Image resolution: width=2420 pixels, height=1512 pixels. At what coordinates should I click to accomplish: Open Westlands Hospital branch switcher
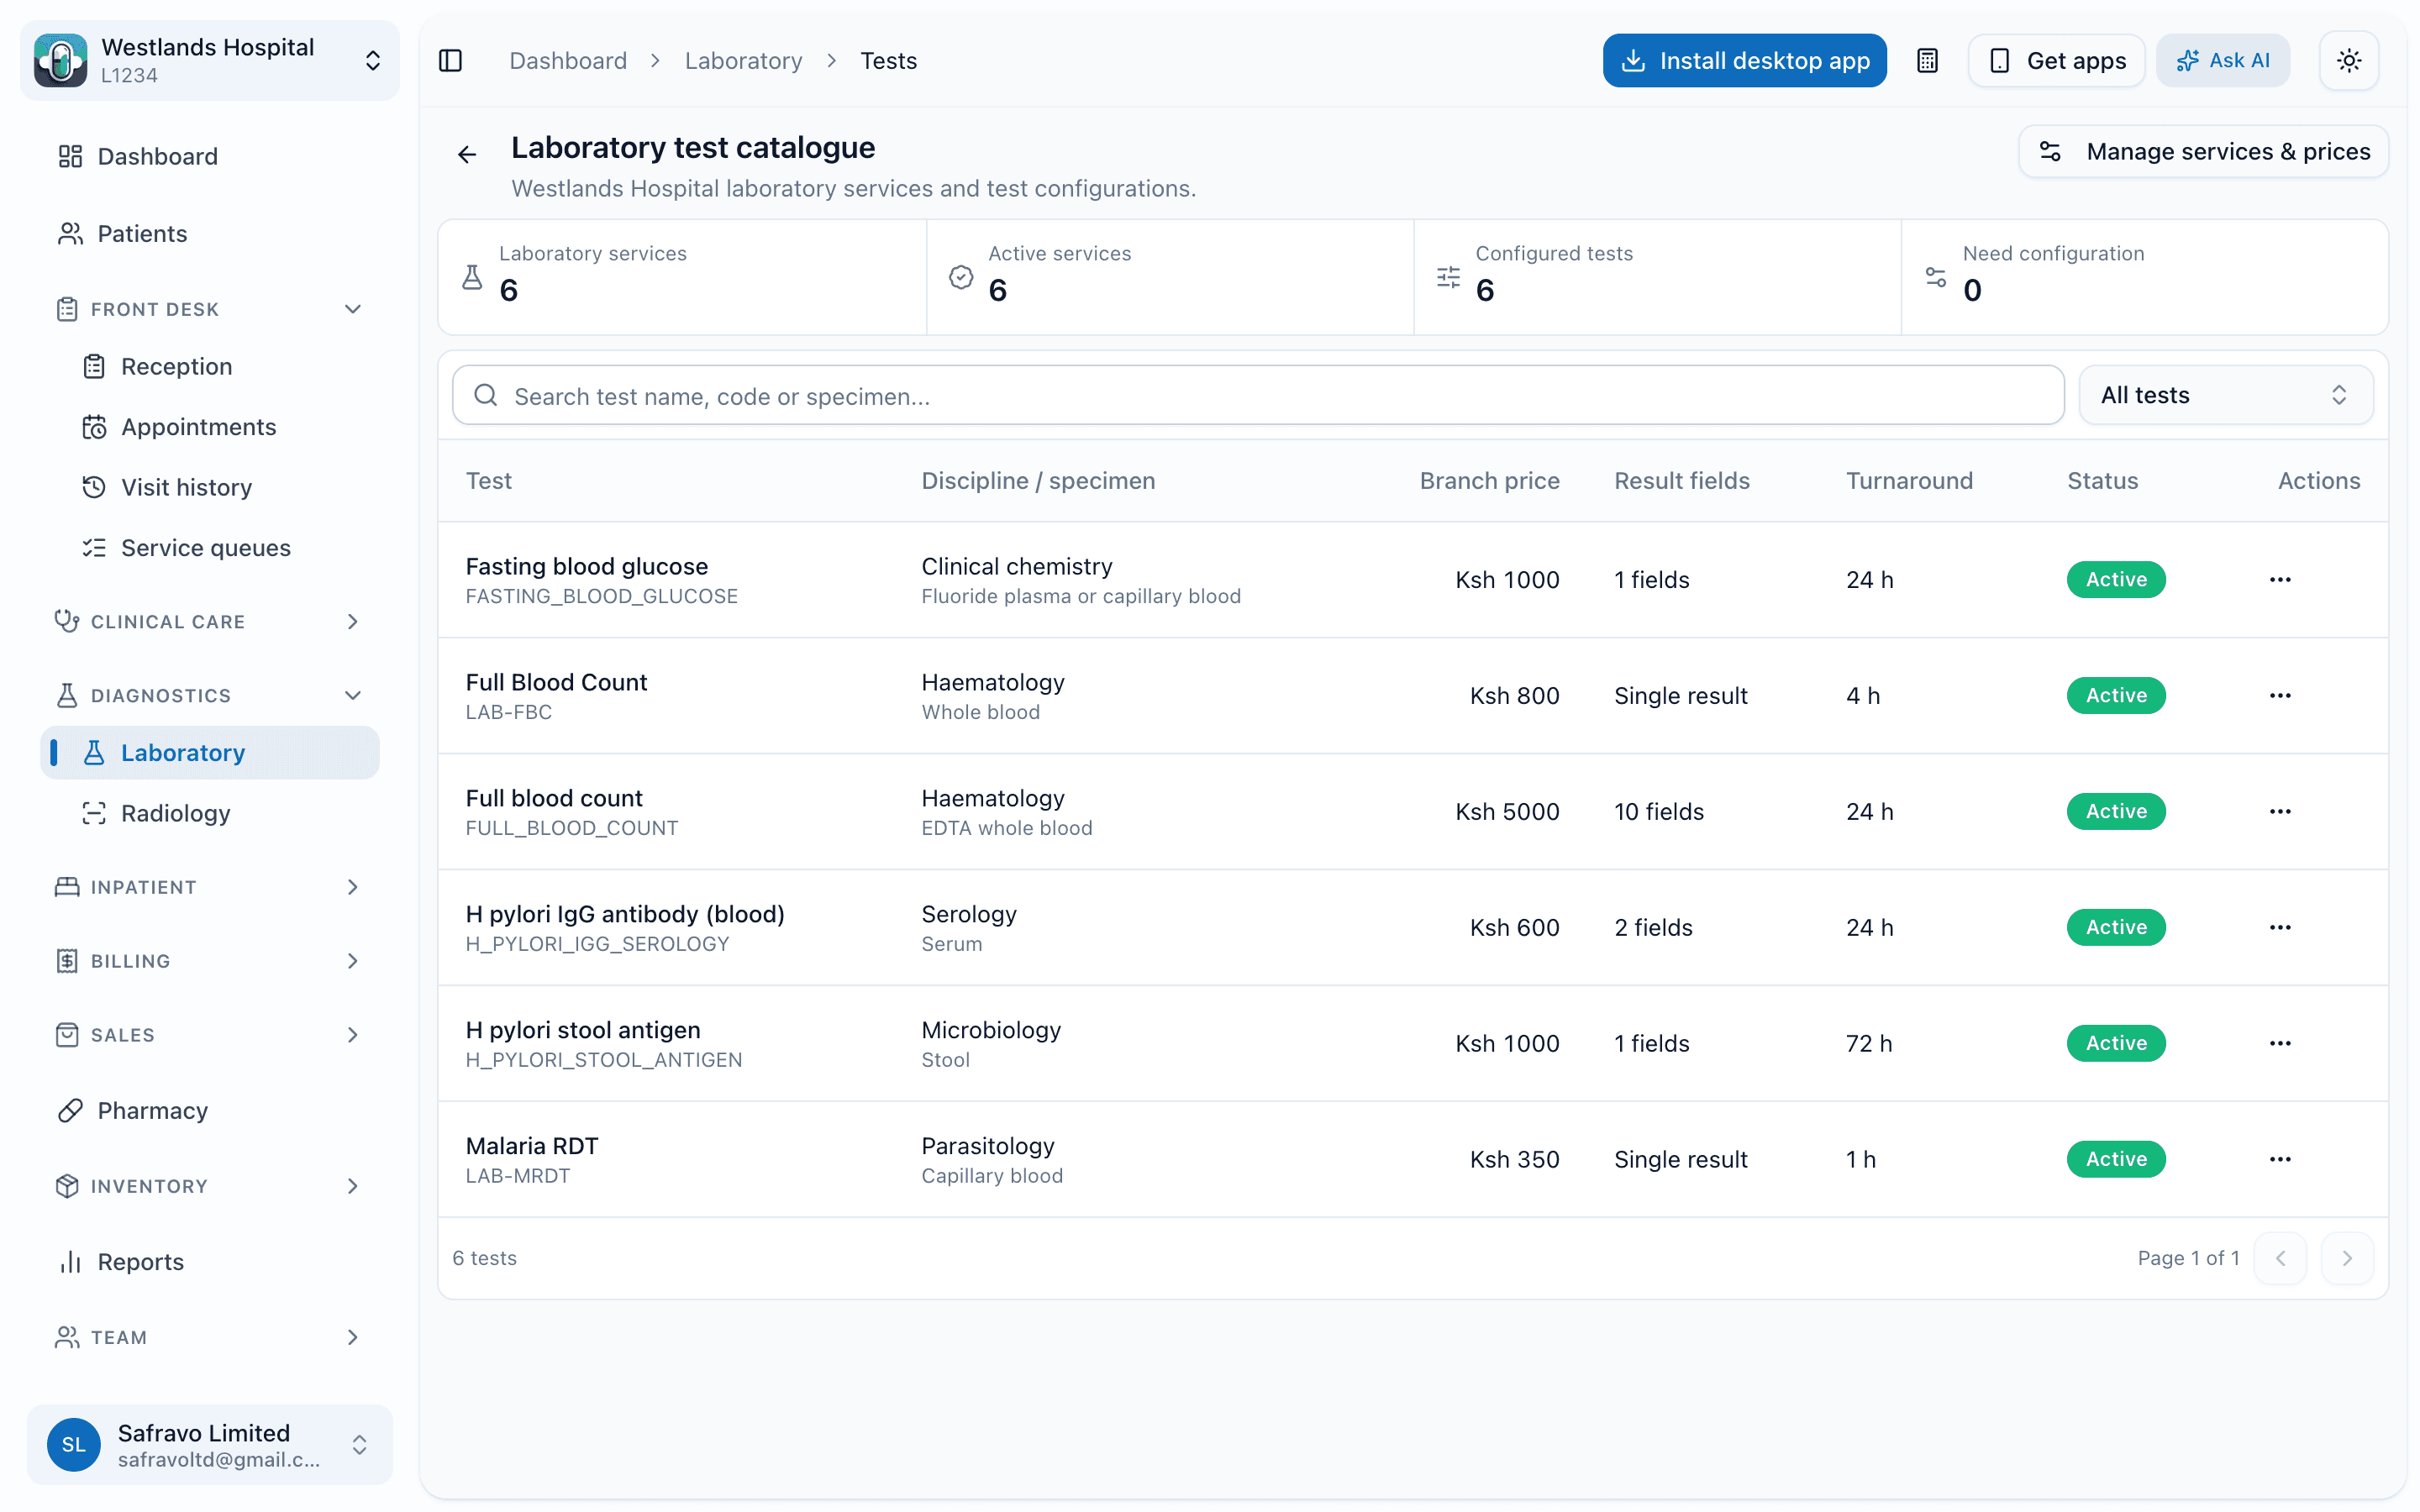pyautogui.click(x=210, y=61)
